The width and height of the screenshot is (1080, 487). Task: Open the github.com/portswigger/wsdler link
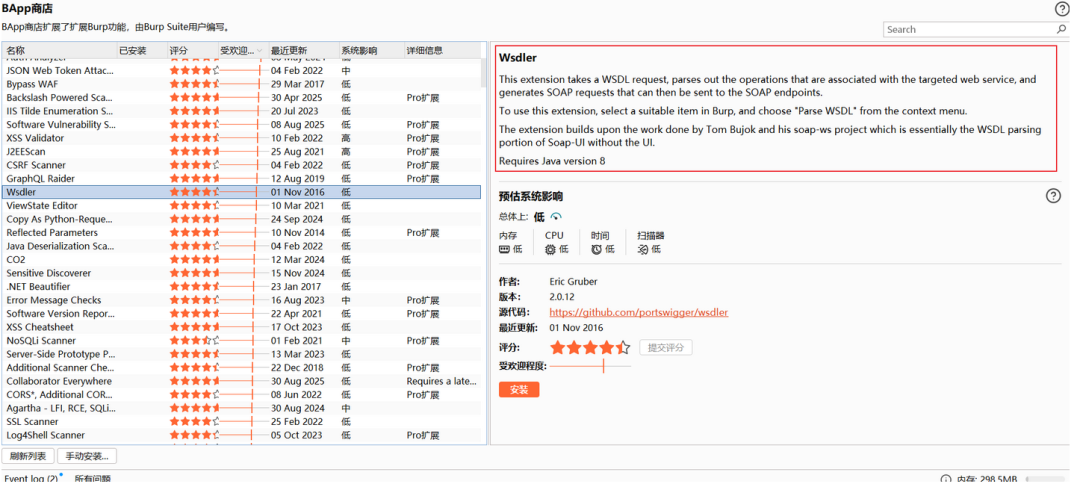tap(638, 313)
